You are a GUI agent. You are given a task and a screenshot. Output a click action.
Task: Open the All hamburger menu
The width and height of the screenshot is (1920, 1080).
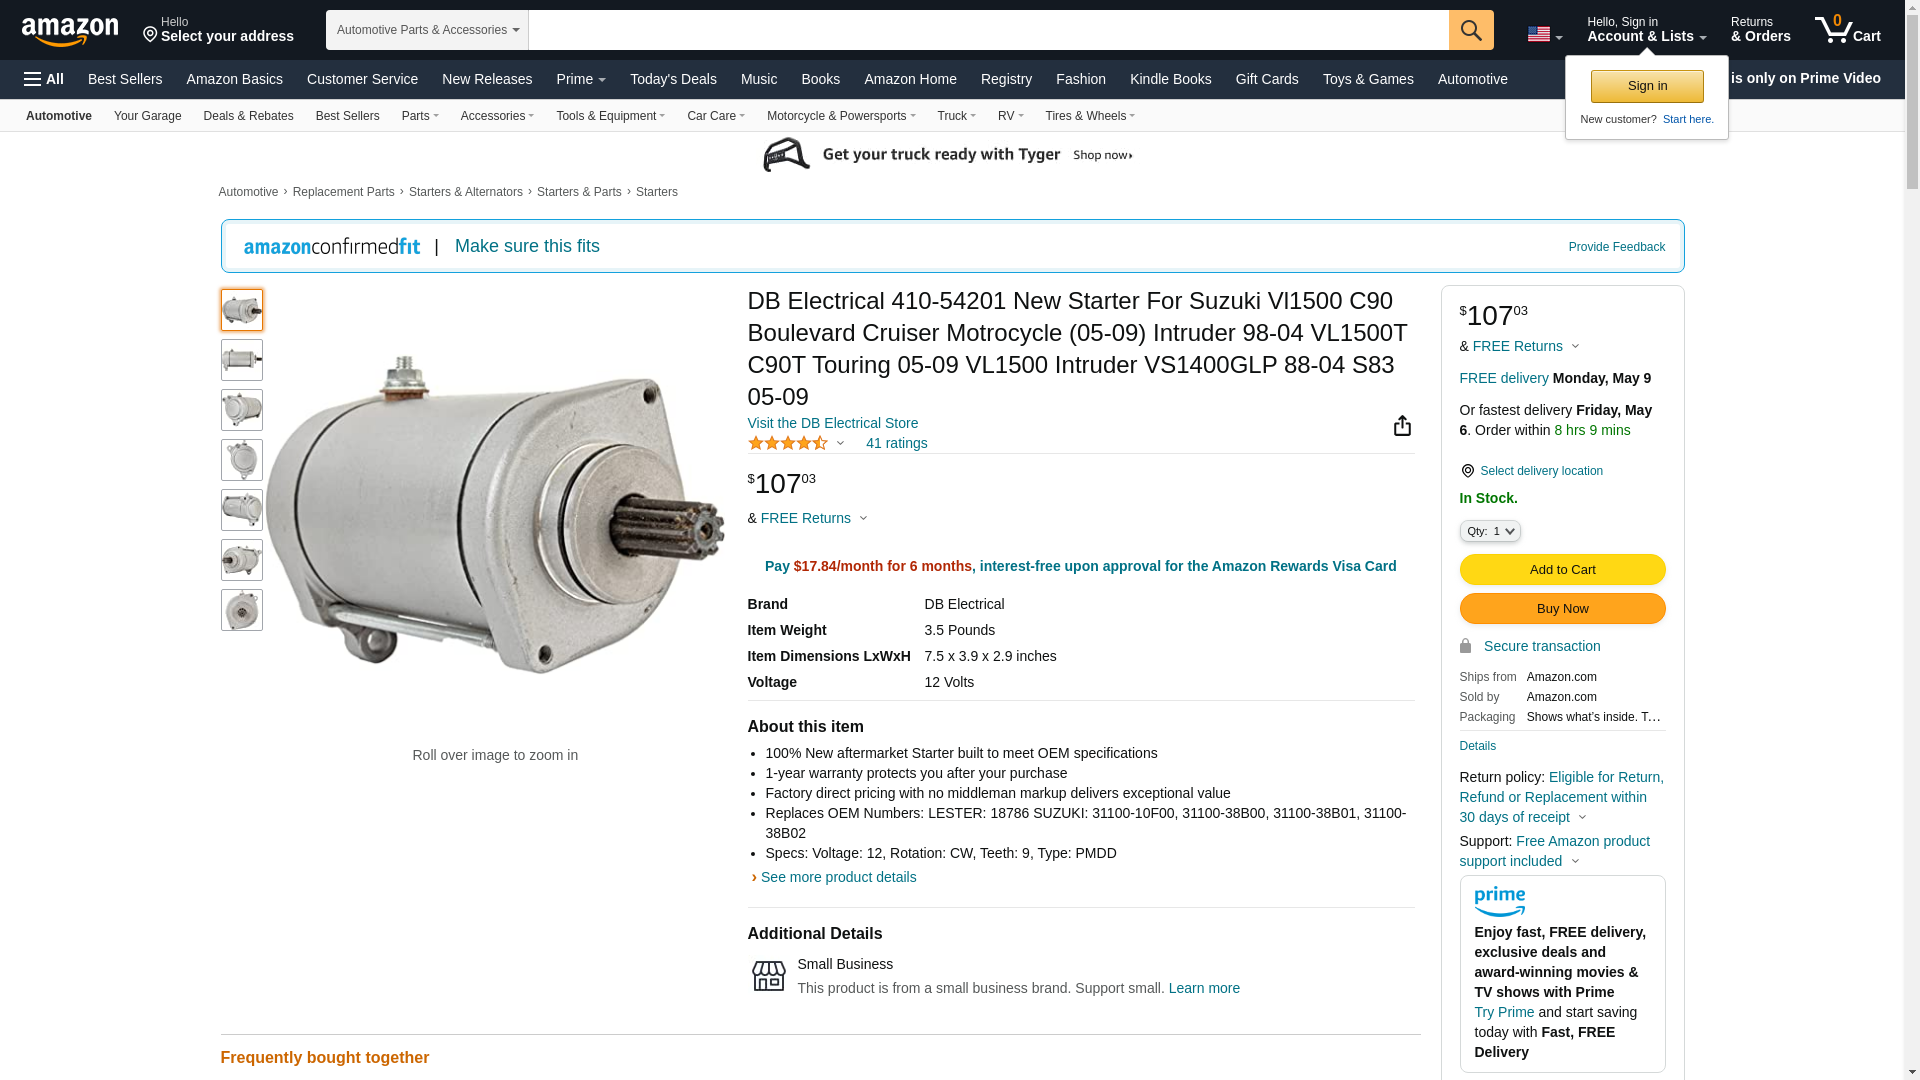pos(44,79)
